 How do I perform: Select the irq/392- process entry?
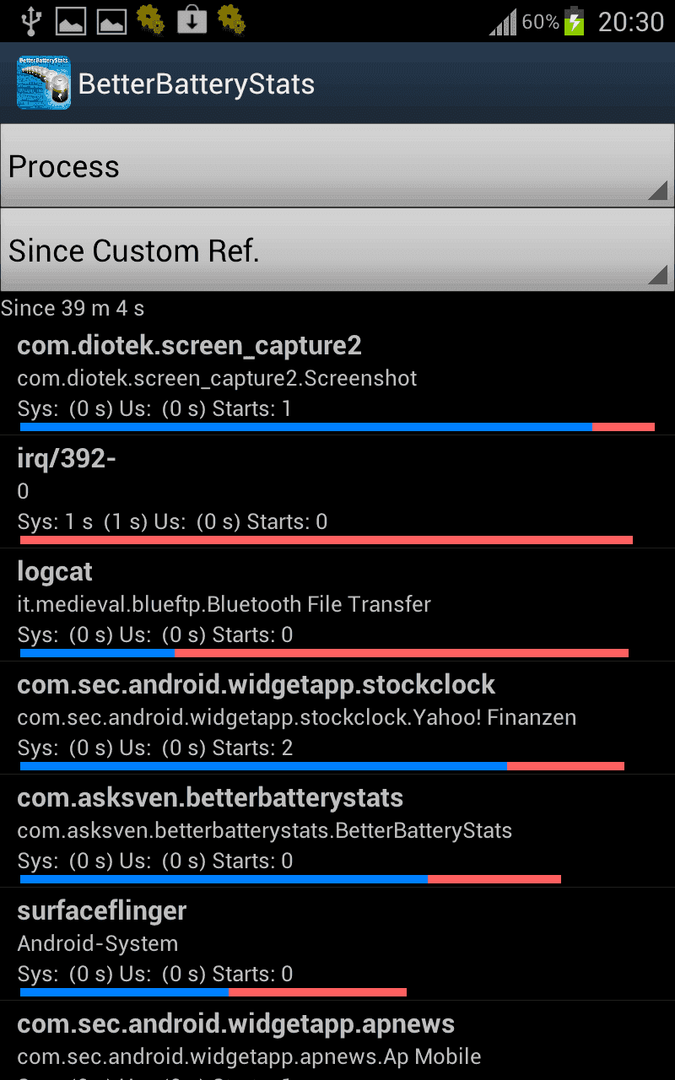tap(338, 492)
